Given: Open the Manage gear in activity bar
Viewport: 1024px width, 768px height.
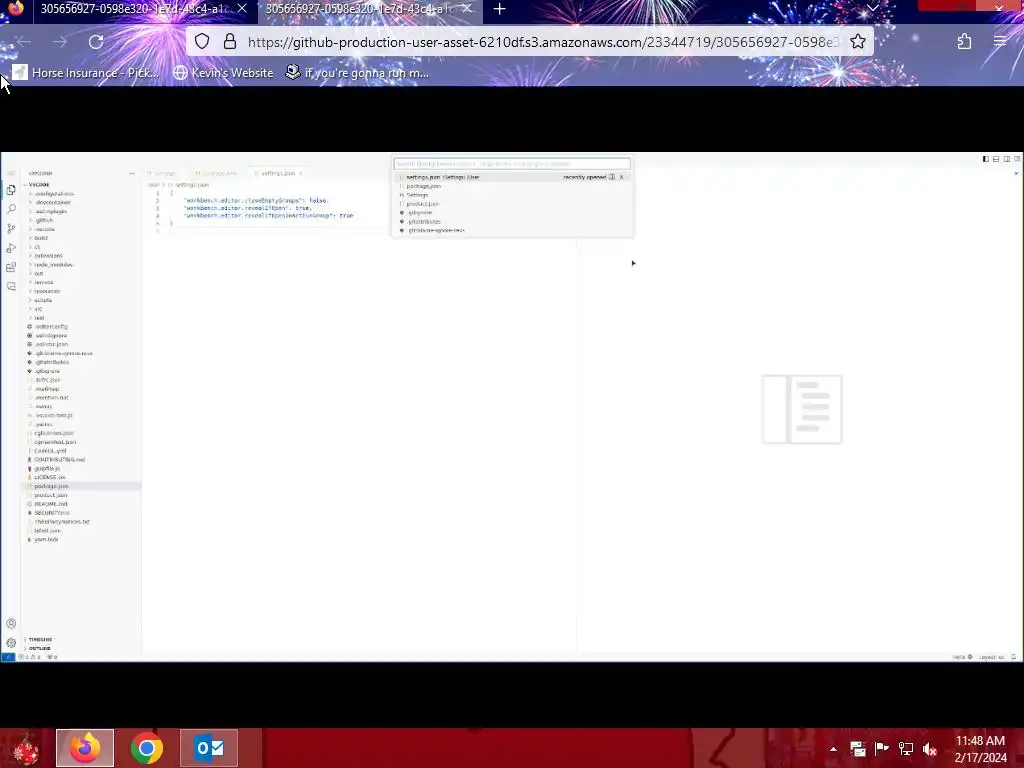Looking at the screenshot, I should tap(11, 643).
